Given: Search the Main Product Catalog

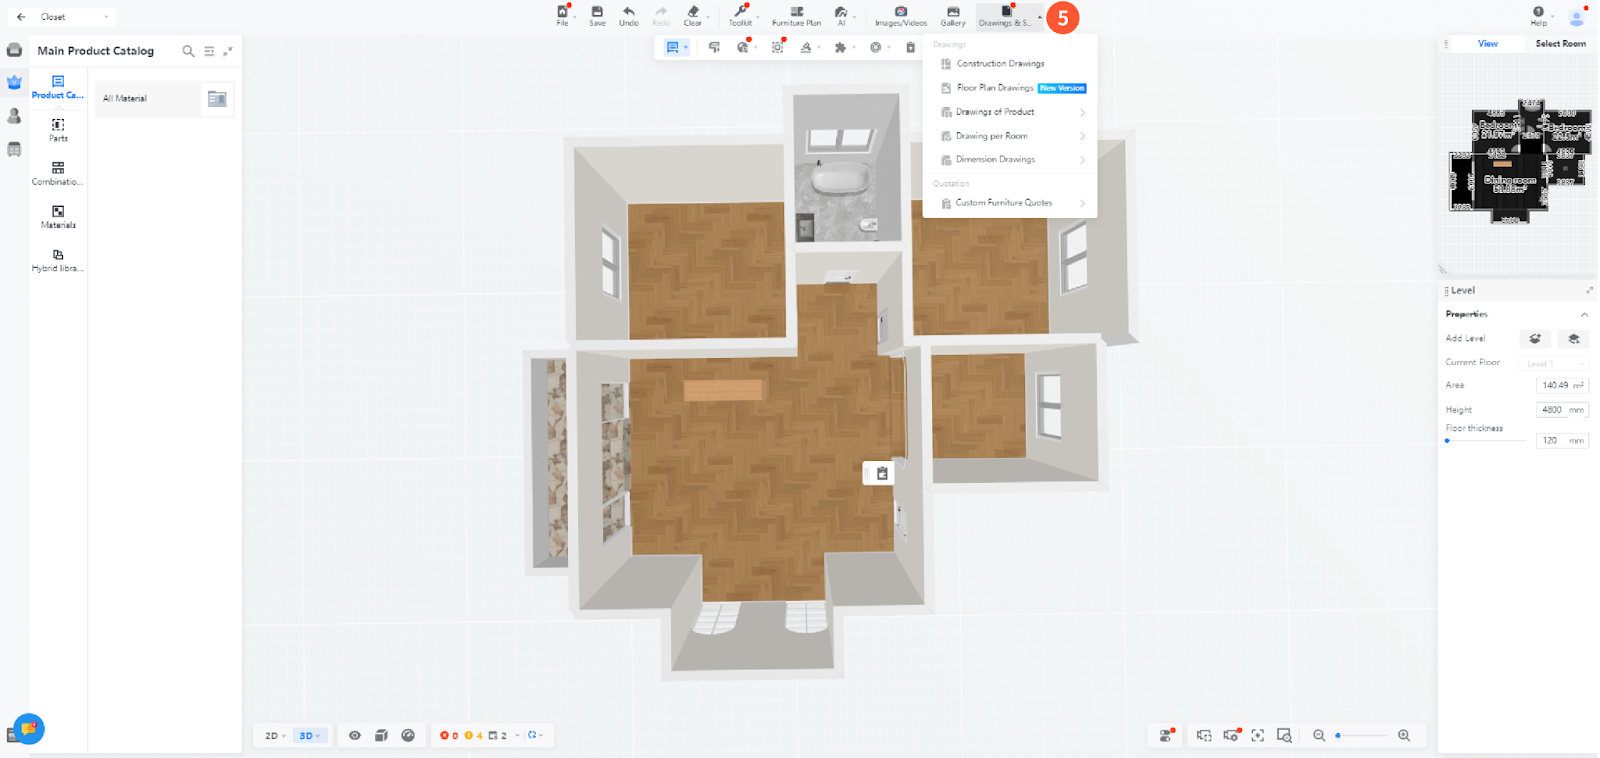Looking at the screenshot, I should tap(188, 51).
